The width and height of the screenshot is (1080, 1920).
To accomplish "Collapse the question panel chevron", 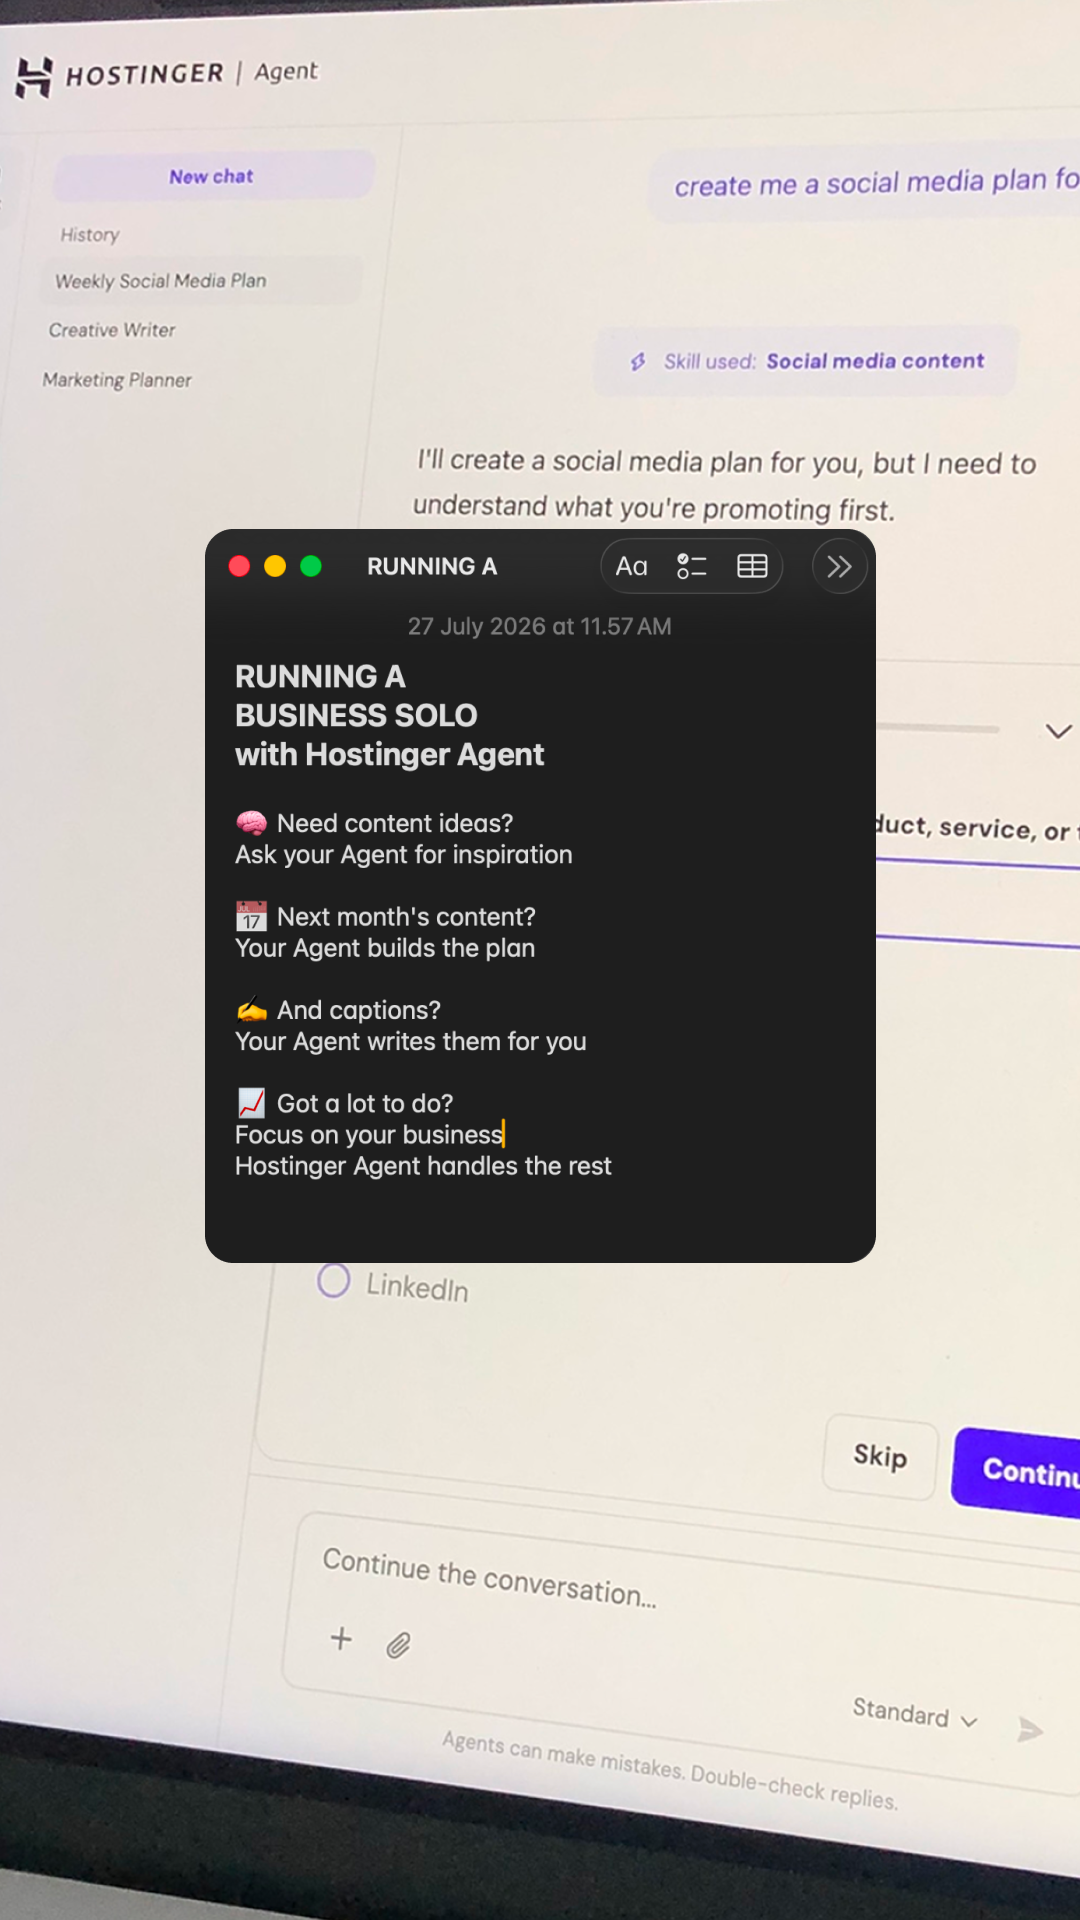I will pos(1058,731).
